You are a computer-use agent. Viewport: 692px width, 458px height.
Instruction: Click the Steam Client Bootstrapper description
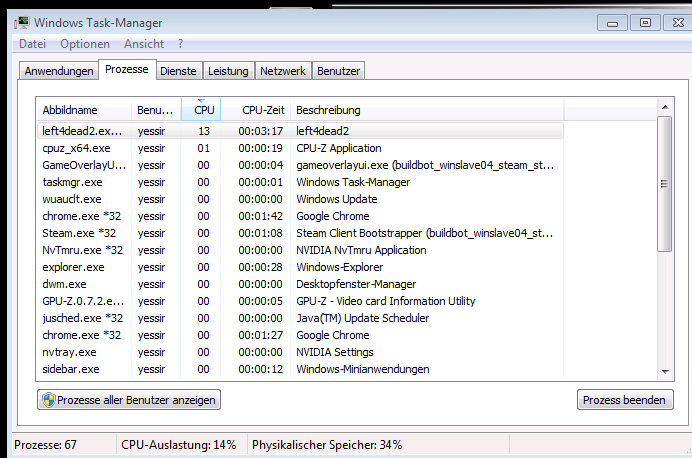pyautogui.click(x=425, y=233)
